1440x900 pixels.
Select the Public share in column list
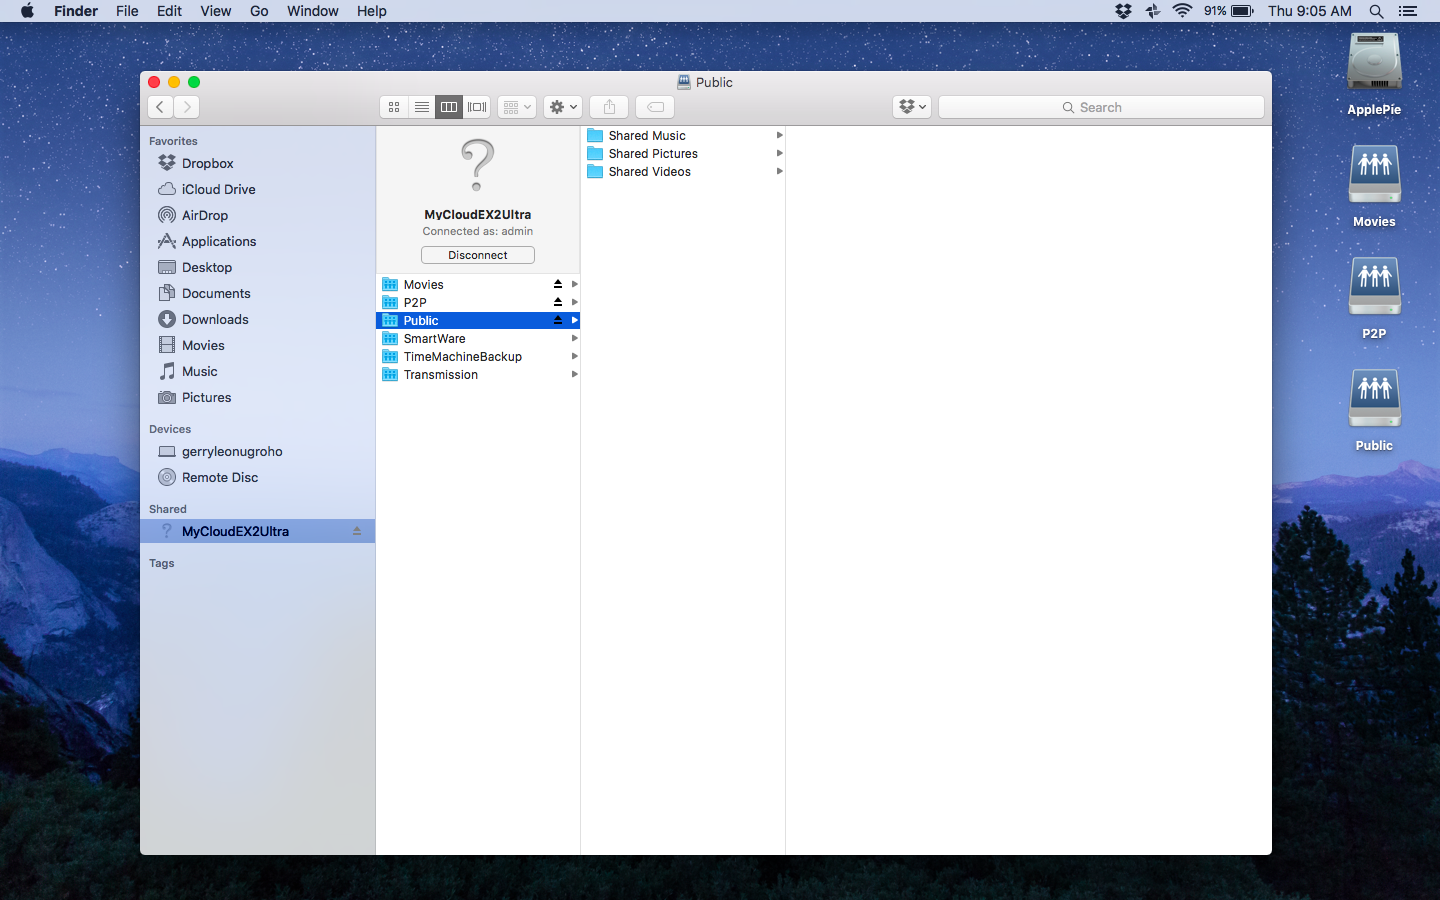click(478, 320)
